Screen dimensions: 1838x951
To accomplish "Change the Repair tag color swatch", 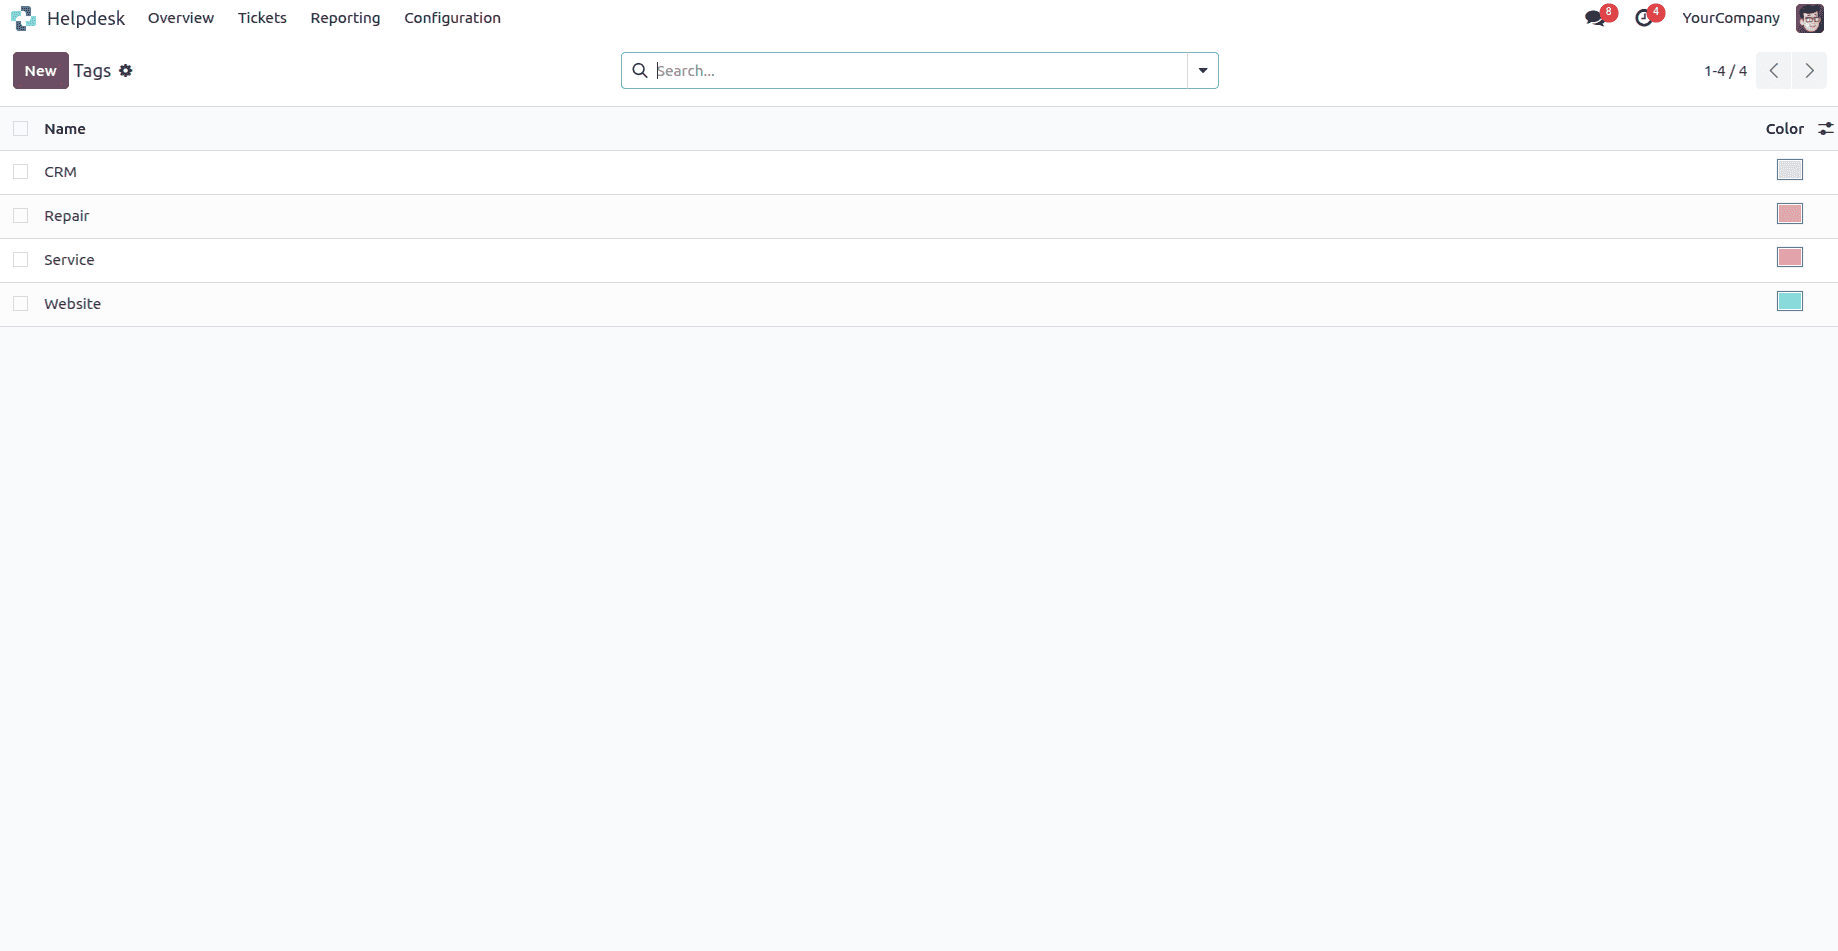I will (x=1790, y=214).
